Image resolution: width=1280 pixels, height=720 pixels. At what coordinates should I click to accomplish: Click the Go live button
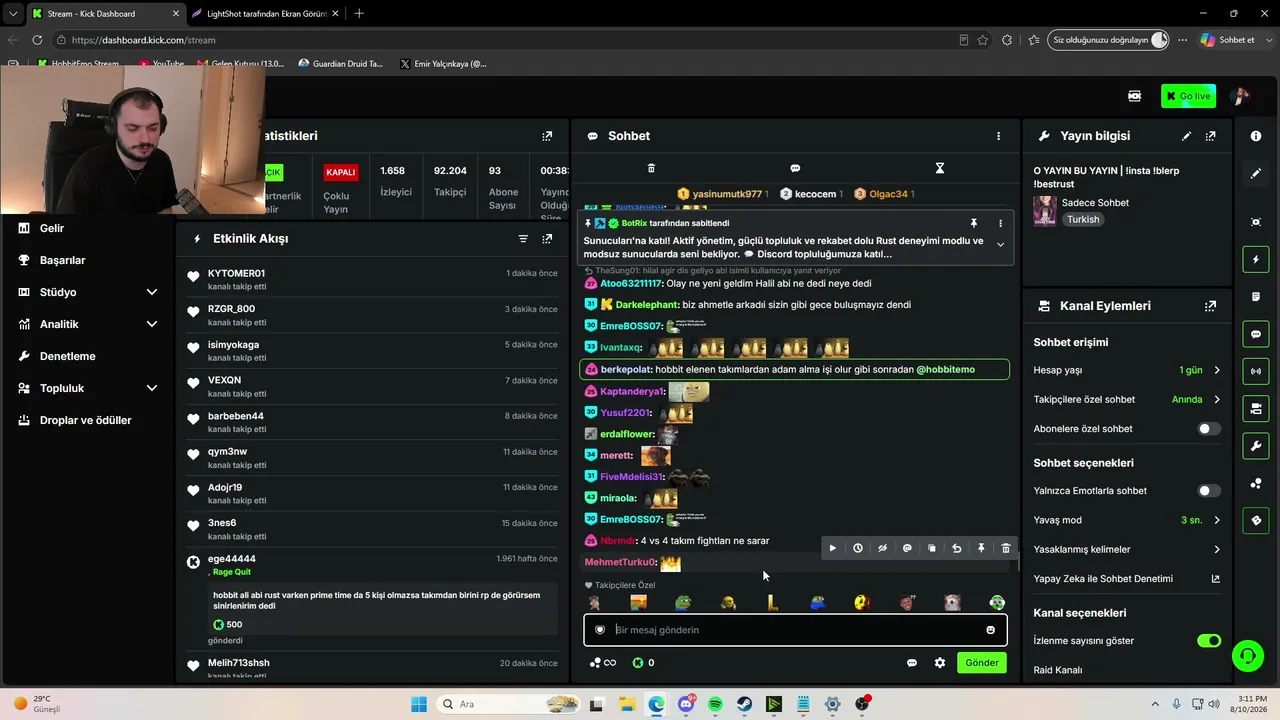pyautogui.click(x=1188, y=96)
